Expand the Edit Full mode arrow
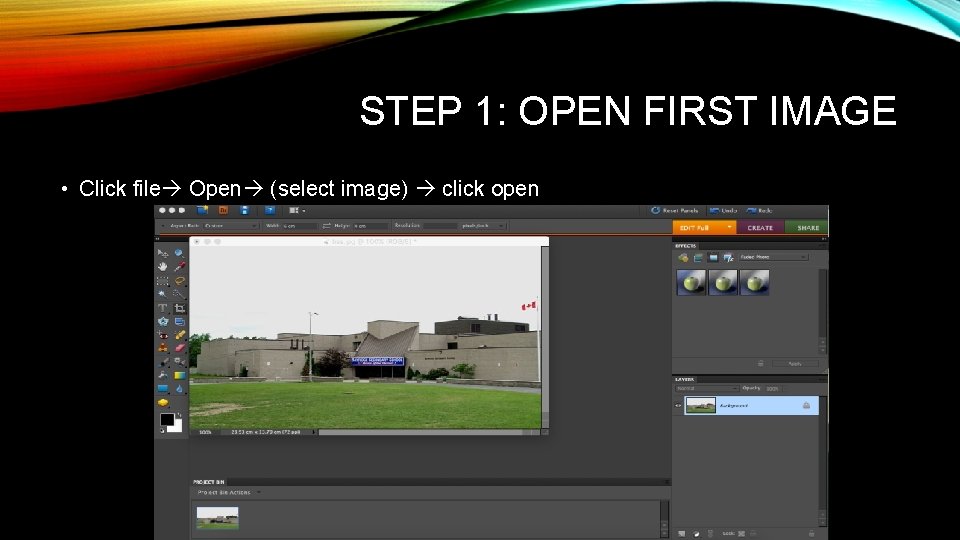 729,227
